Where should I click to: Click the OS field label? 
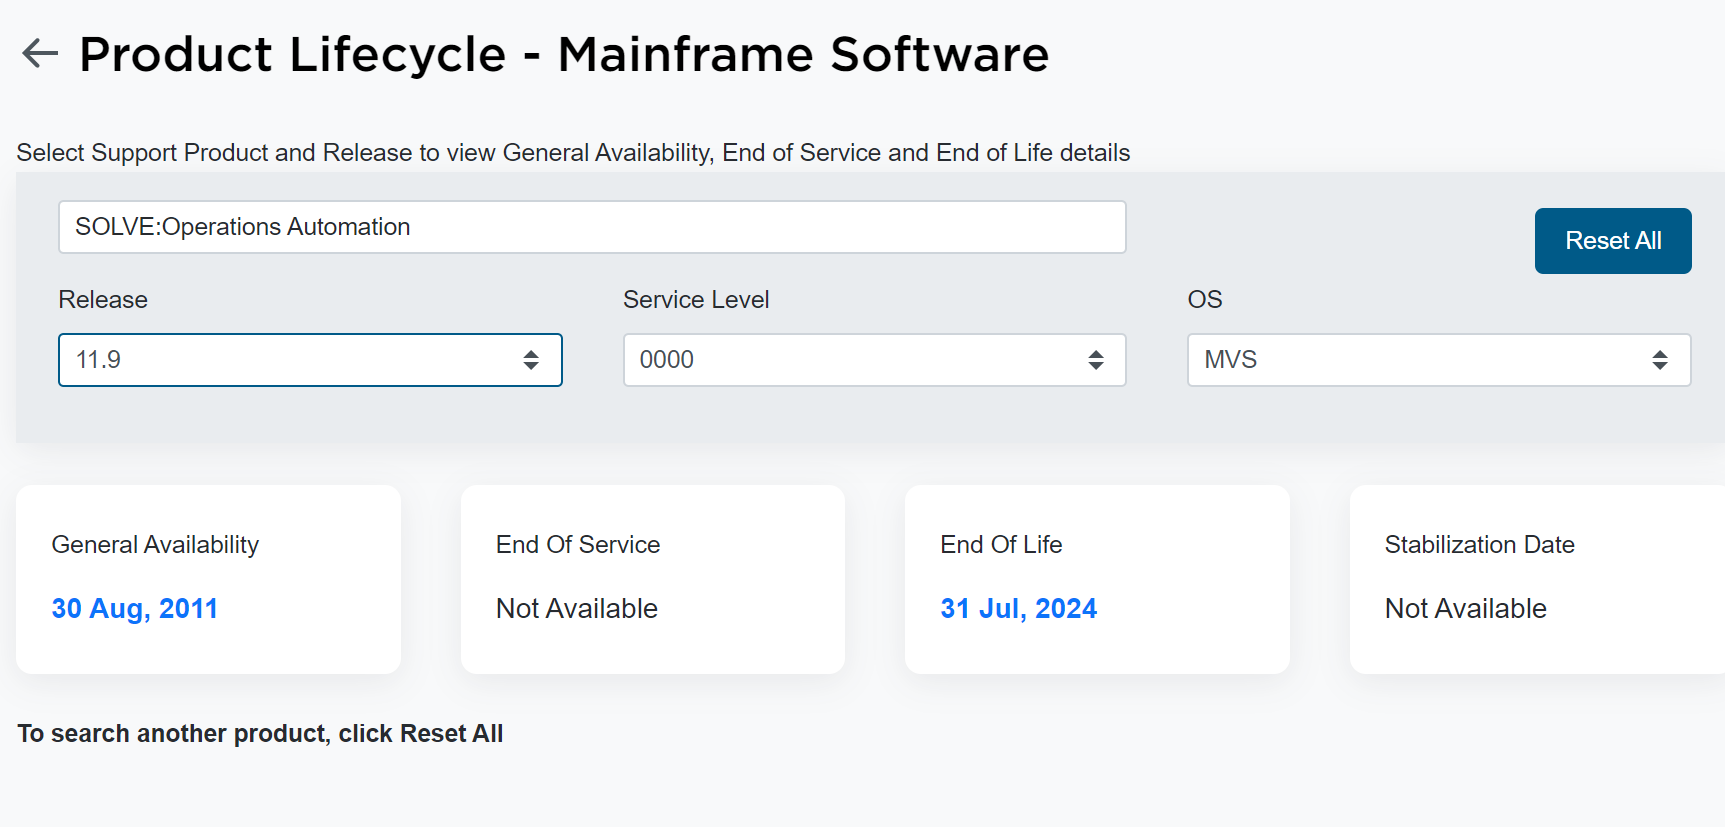[x=1205, y=300]
